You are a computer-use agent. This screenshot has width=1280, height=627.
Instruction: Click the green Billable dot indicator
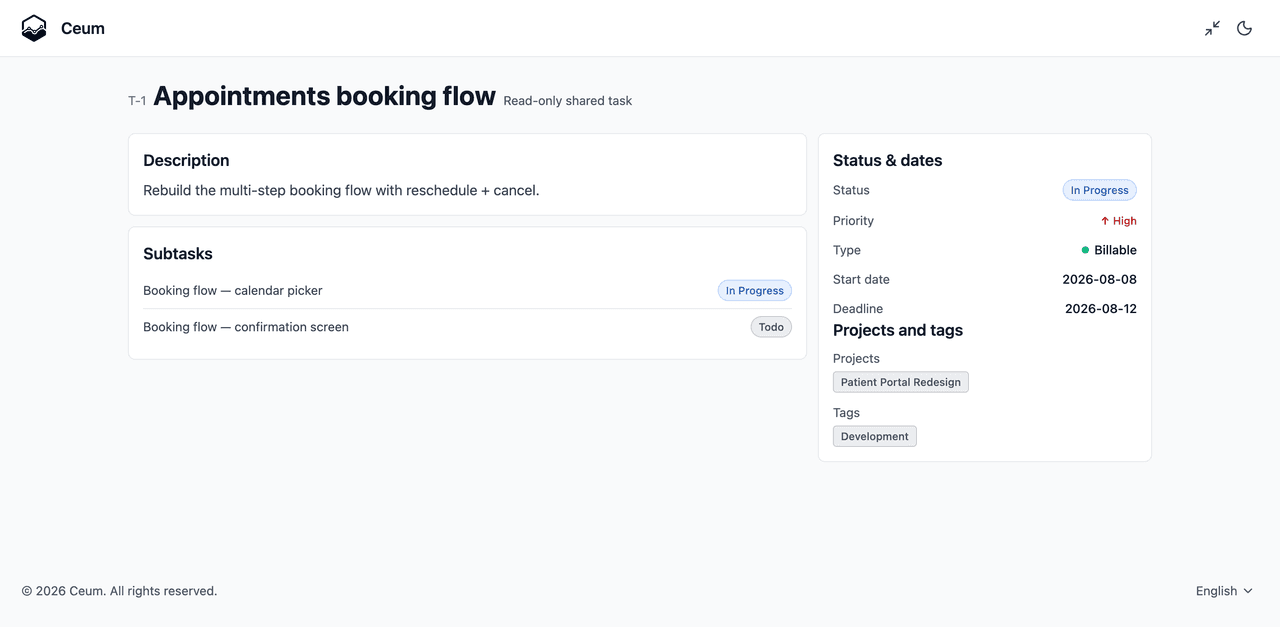(x=1085, y=250)
